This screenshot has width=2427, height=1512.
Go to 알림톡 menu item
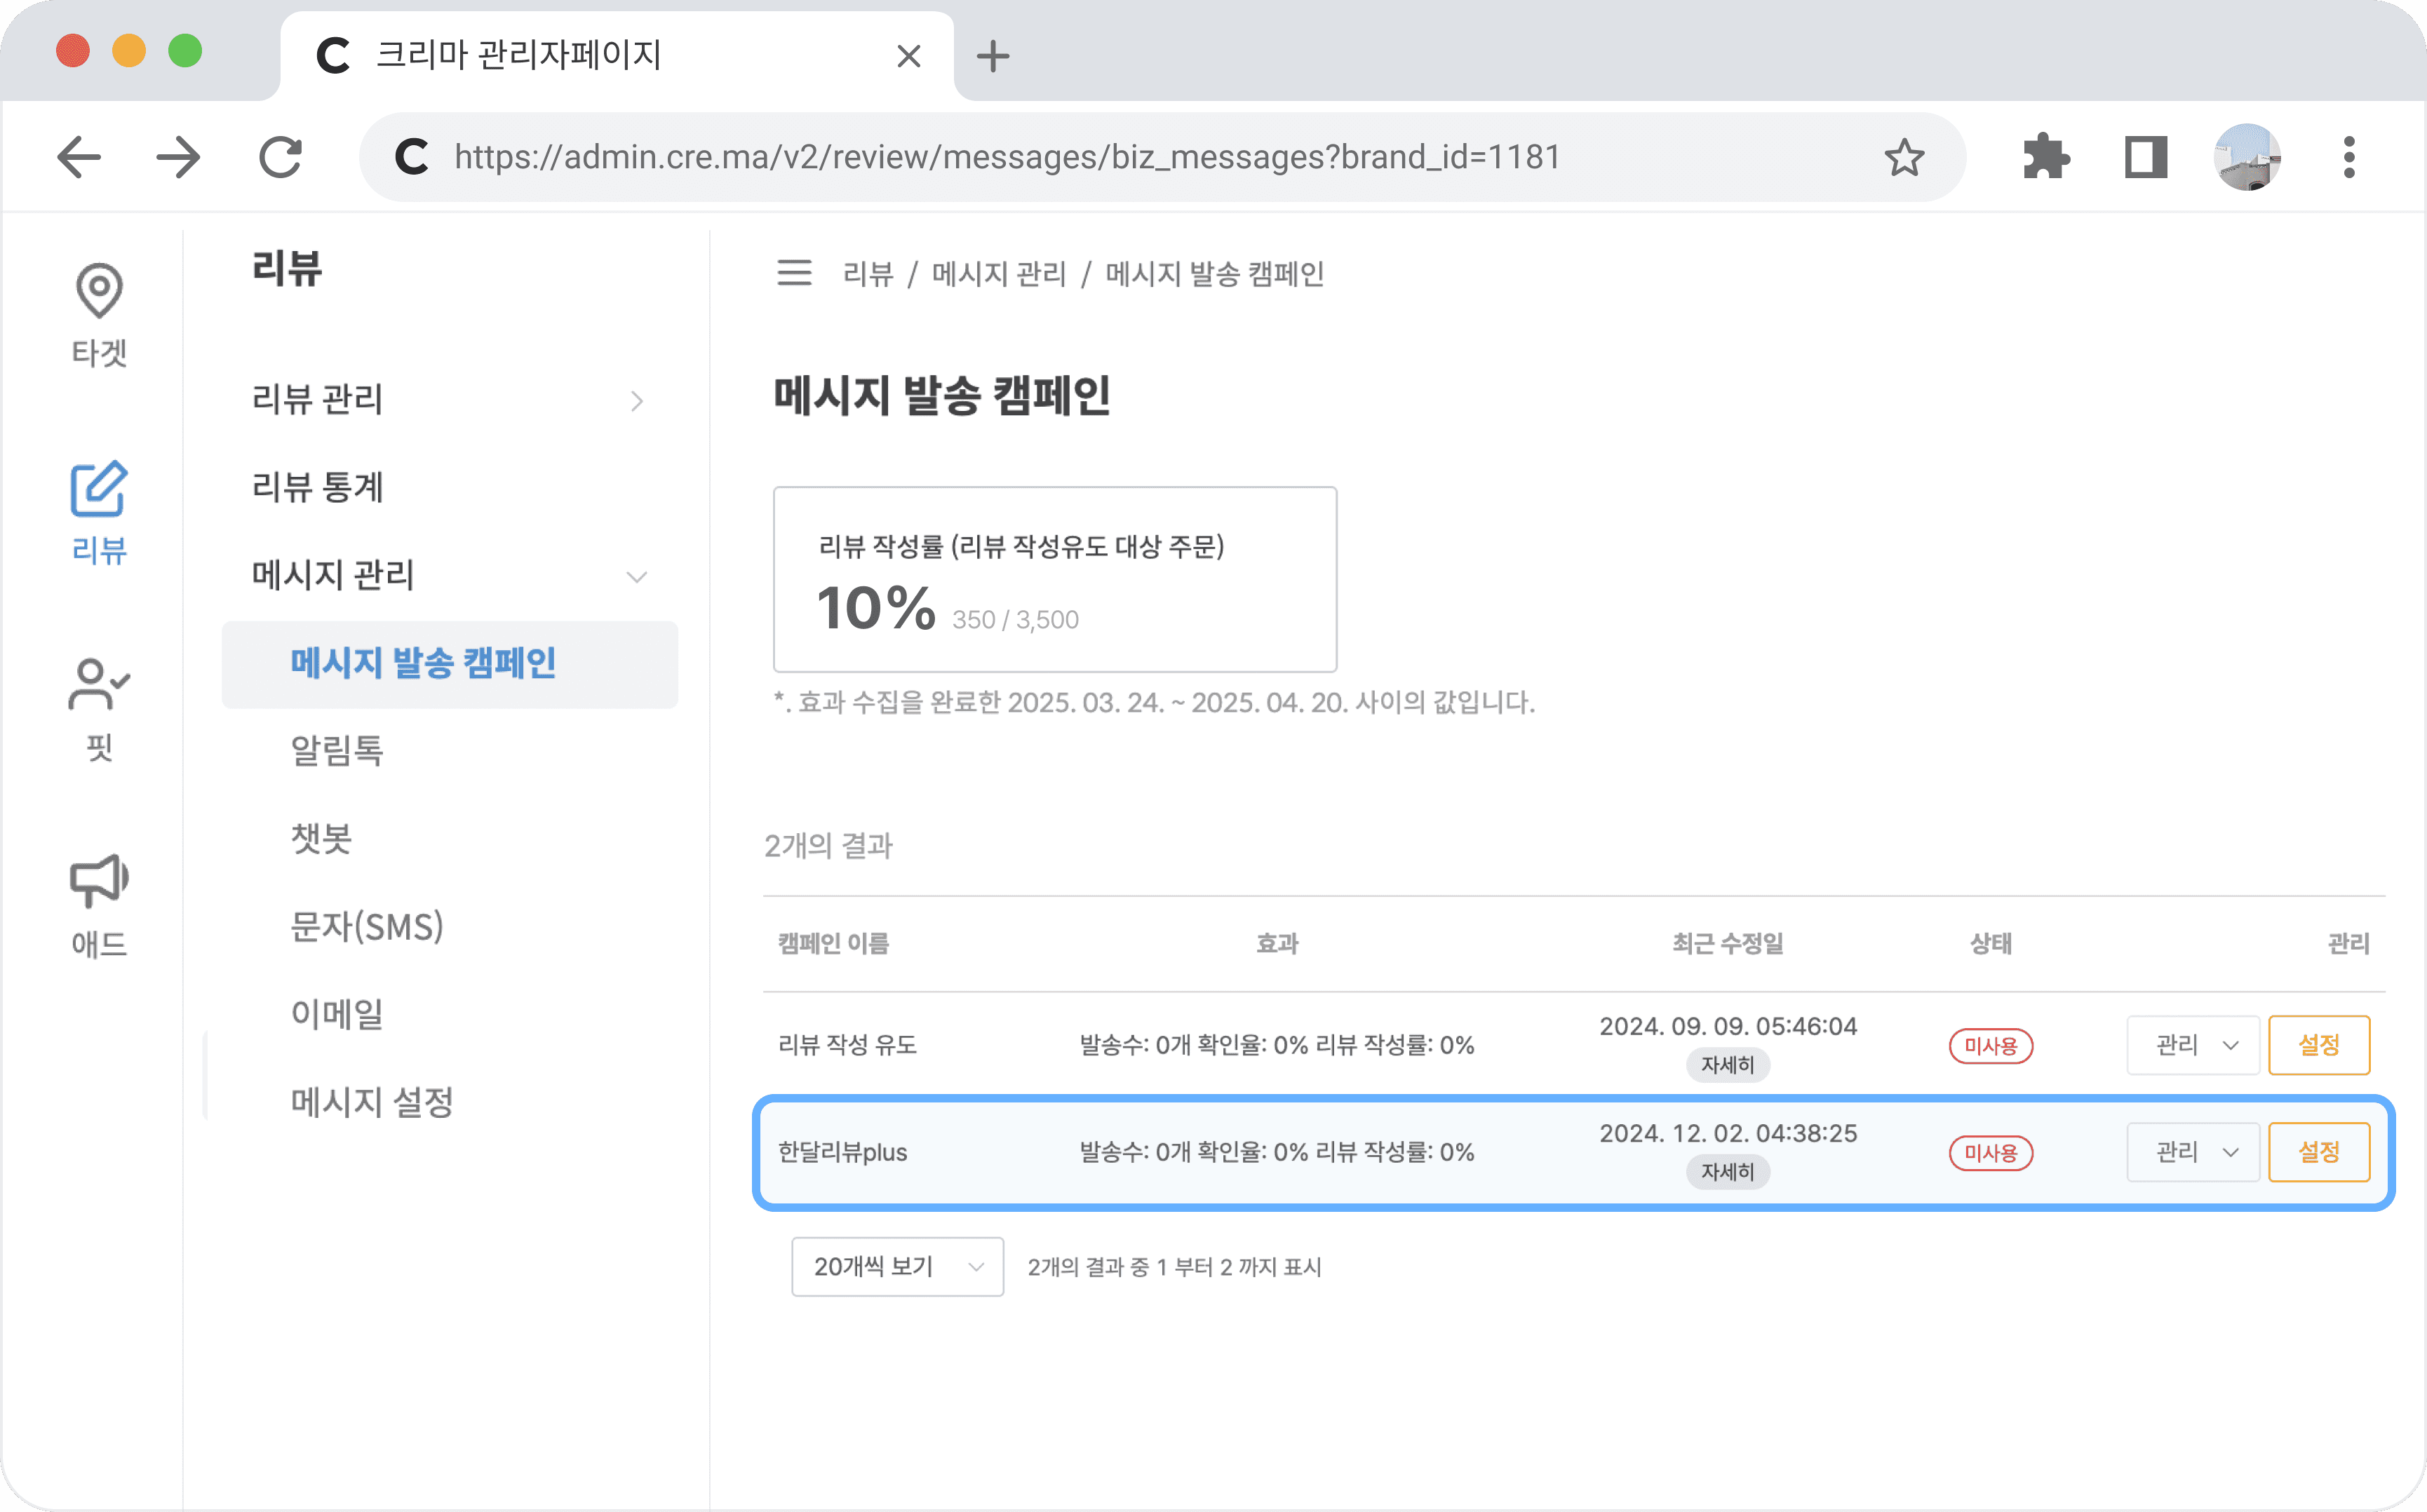point(337,750)
